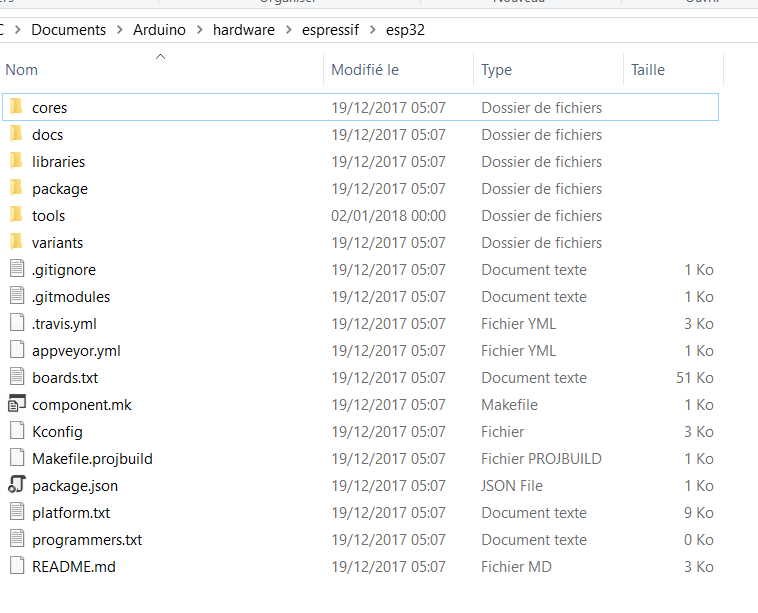Click the boards.txt document icon

(15, 377)
